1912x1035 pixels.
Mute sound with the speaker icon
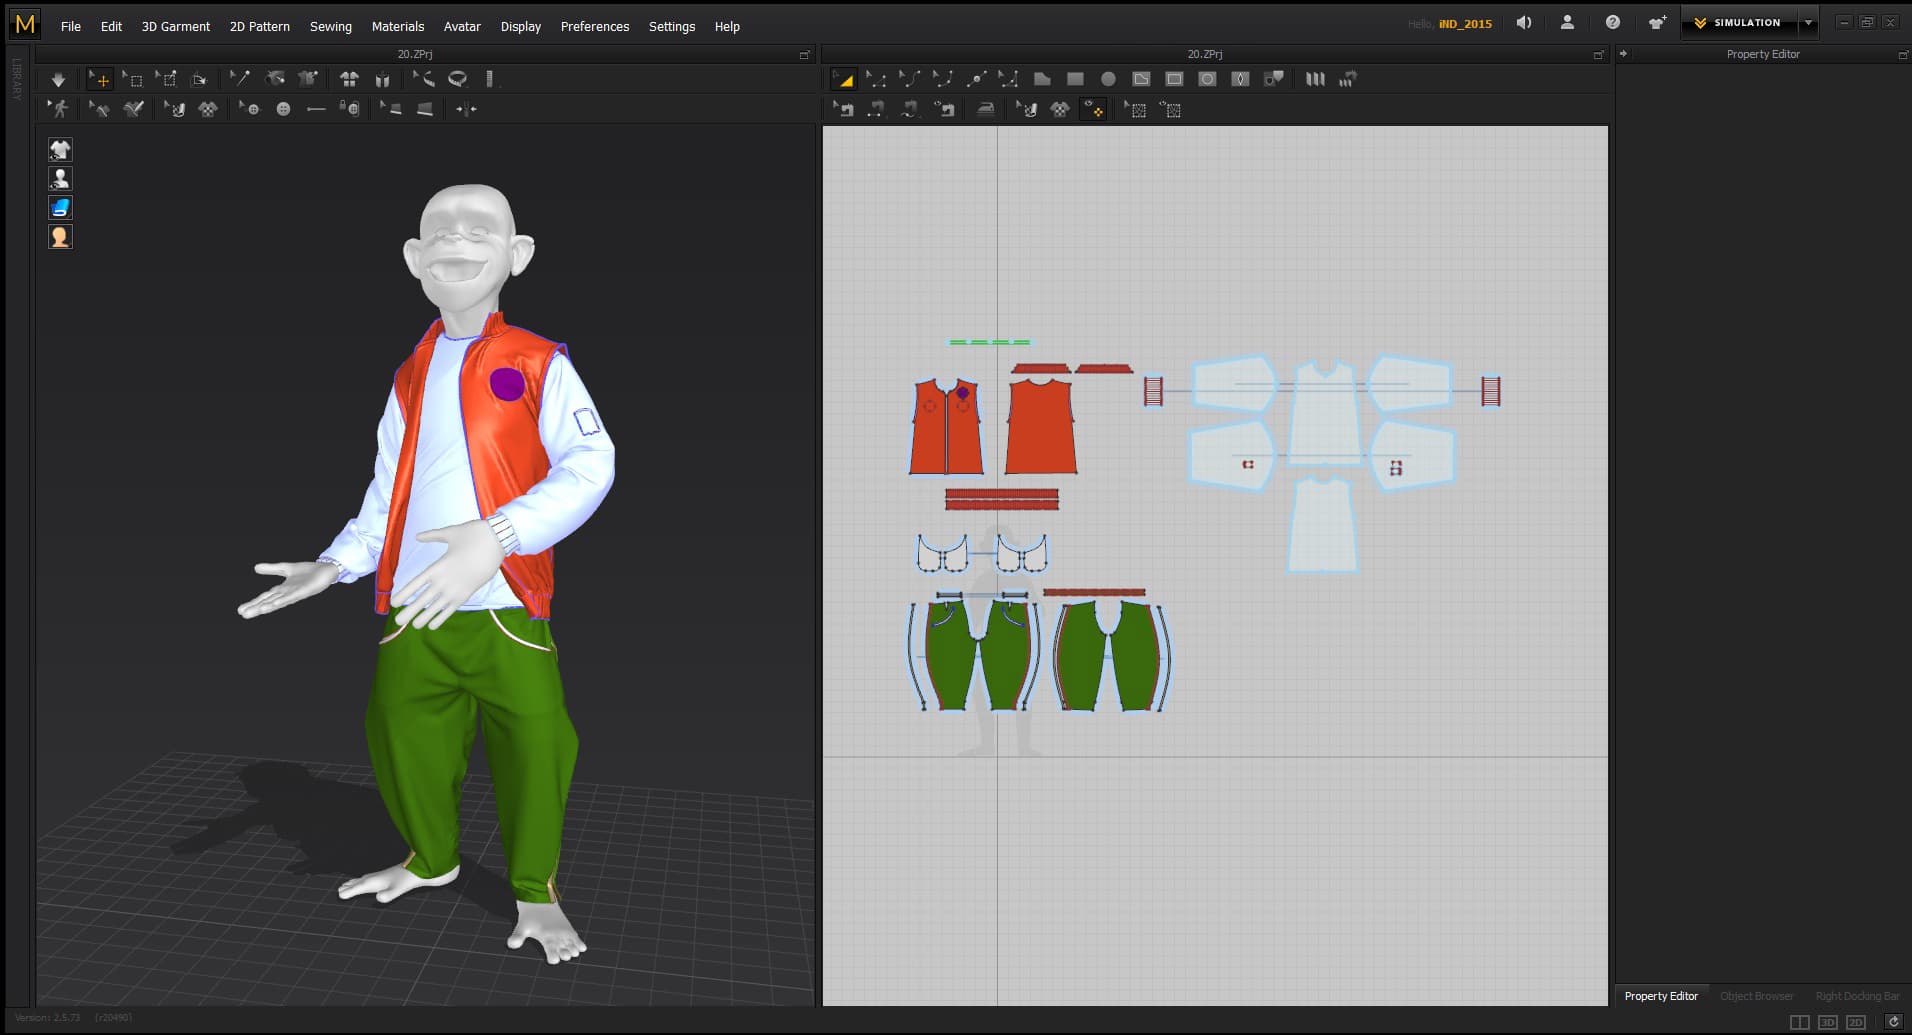tap(1524, 23)
